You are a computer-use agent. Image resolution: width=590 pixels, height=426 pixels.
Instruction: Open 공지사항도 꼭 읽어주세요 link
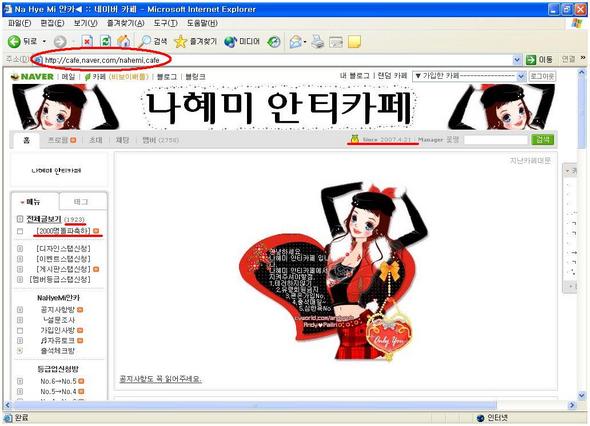160,379
